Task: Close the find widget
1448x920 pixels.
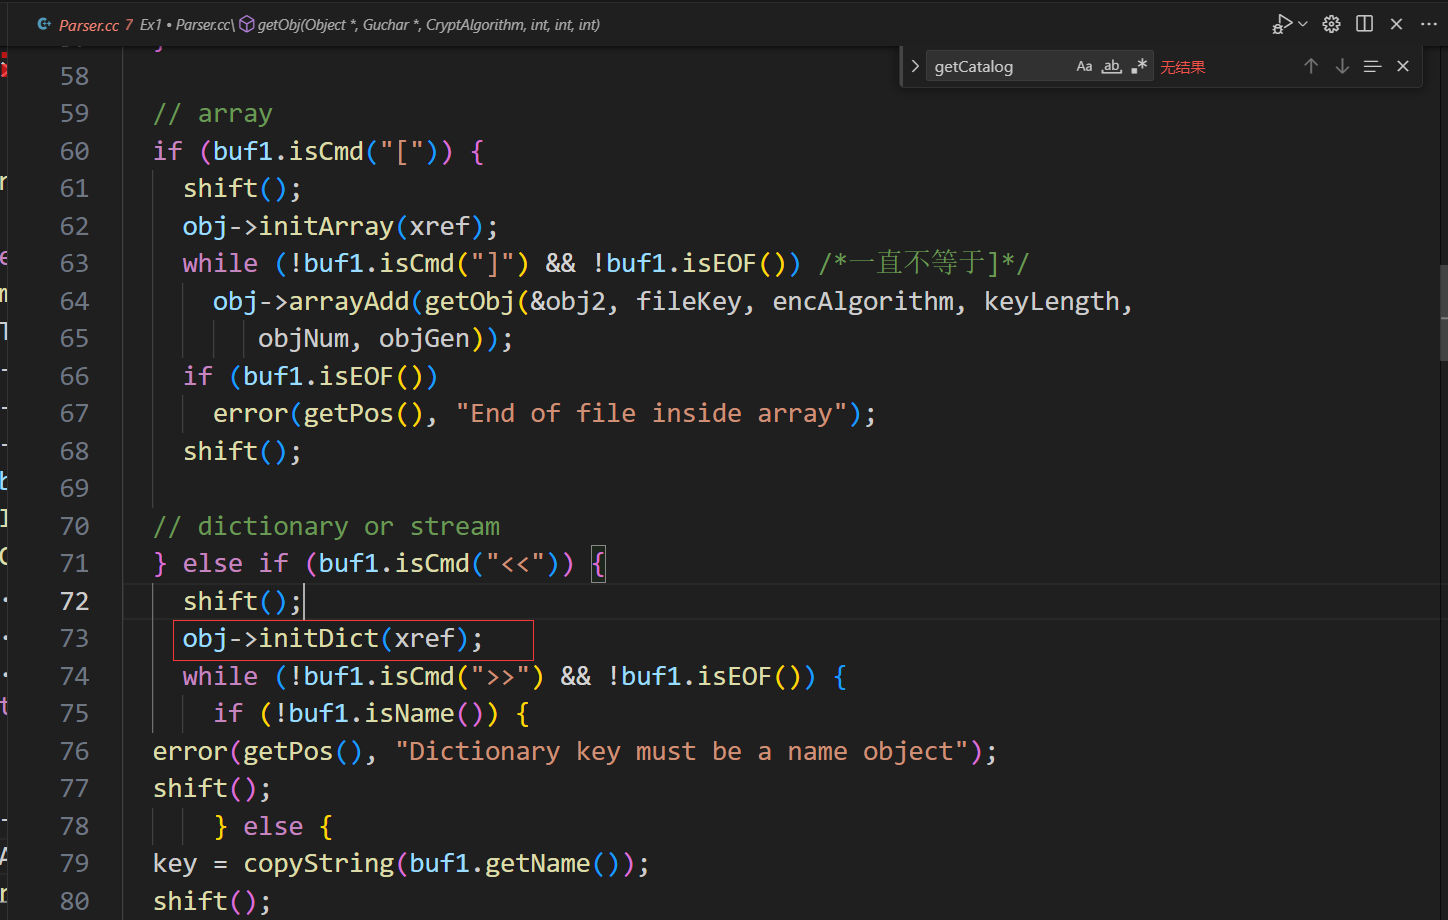Action: (x=1403, y=66)
